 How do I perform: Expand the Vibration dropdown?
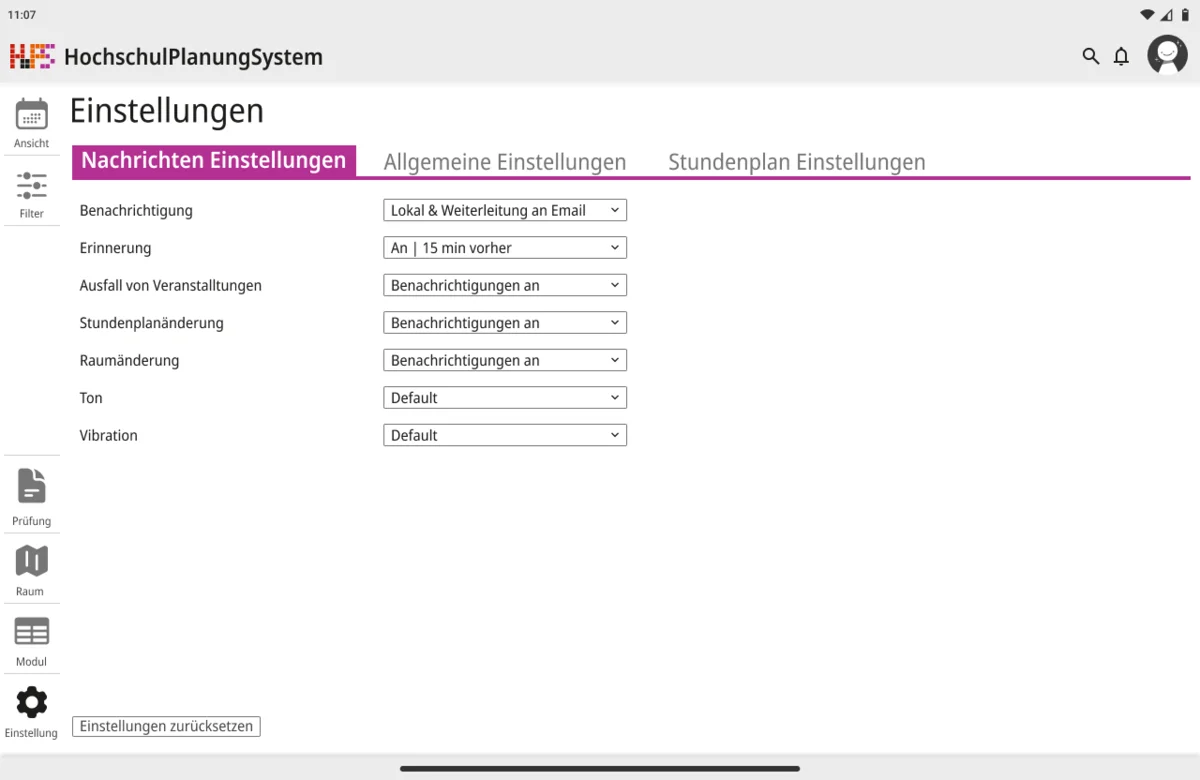click(x=505, y=435)
